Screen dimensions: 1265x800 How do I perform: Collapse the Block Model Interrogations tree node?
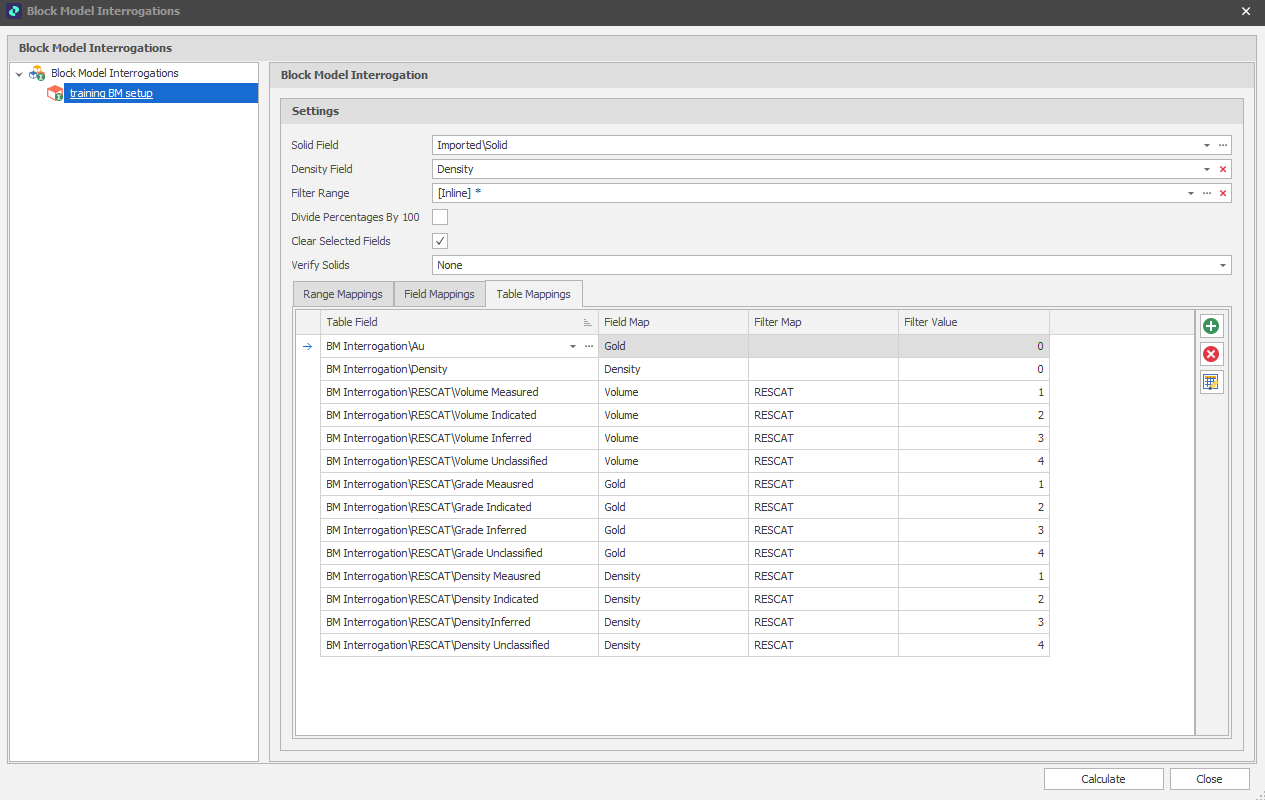pos(19,74)
